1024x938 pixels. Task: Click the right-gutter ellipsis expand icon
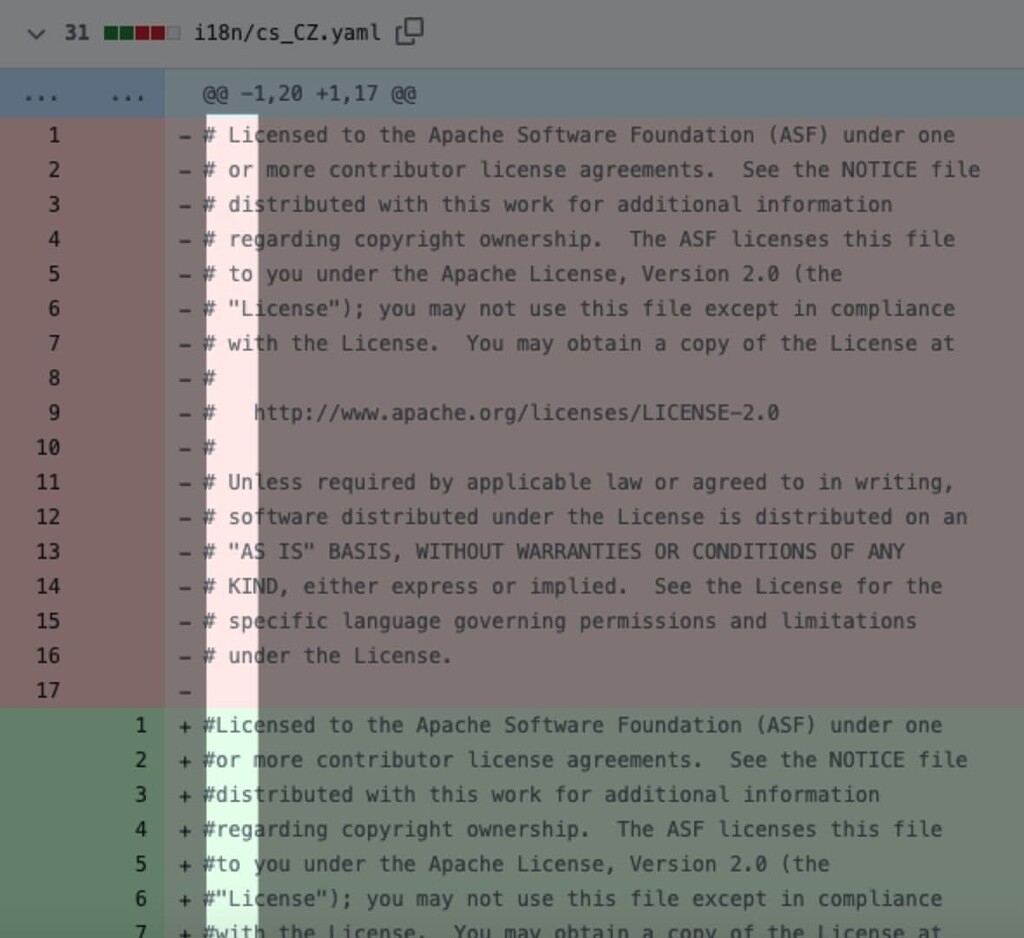(x=128, y=94)
